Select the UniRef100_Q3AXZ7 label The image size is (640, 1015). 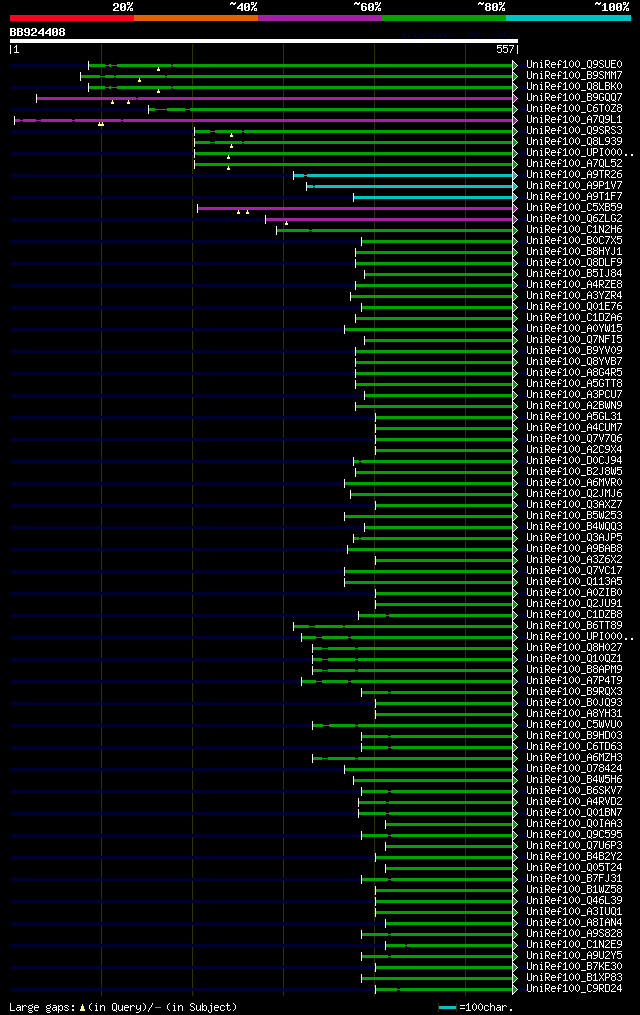[x=574, y=505]
